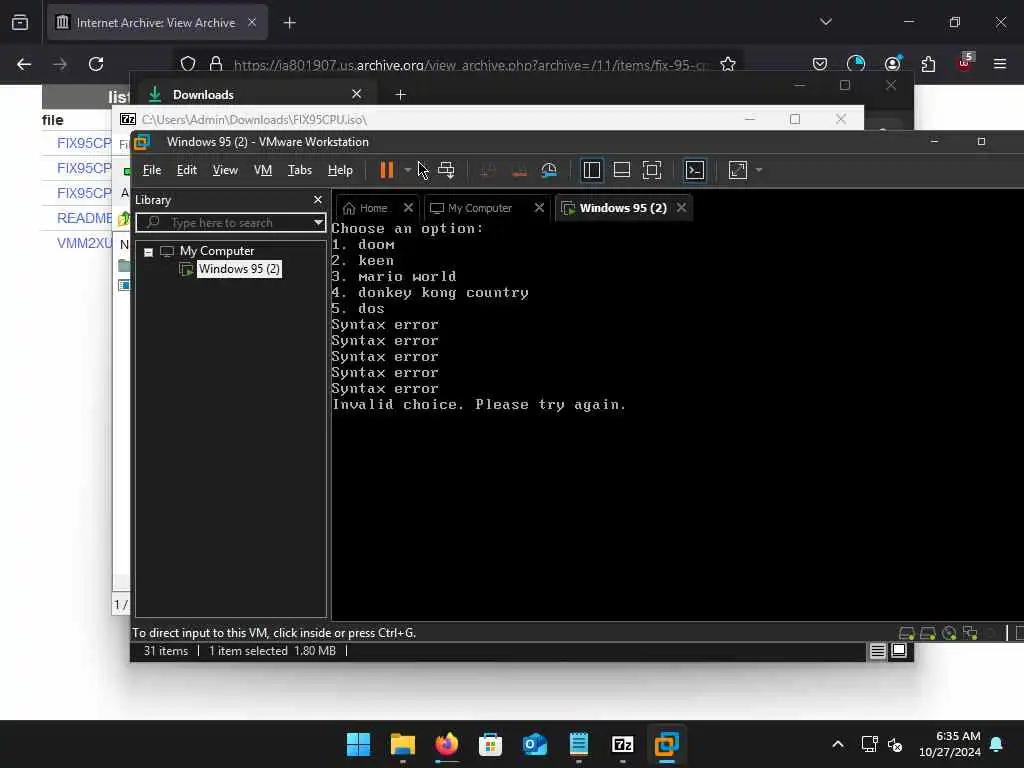Switch file explorer to large icons view
Viewport: 1024px width, 768px height.
click(x=899, y=650)
